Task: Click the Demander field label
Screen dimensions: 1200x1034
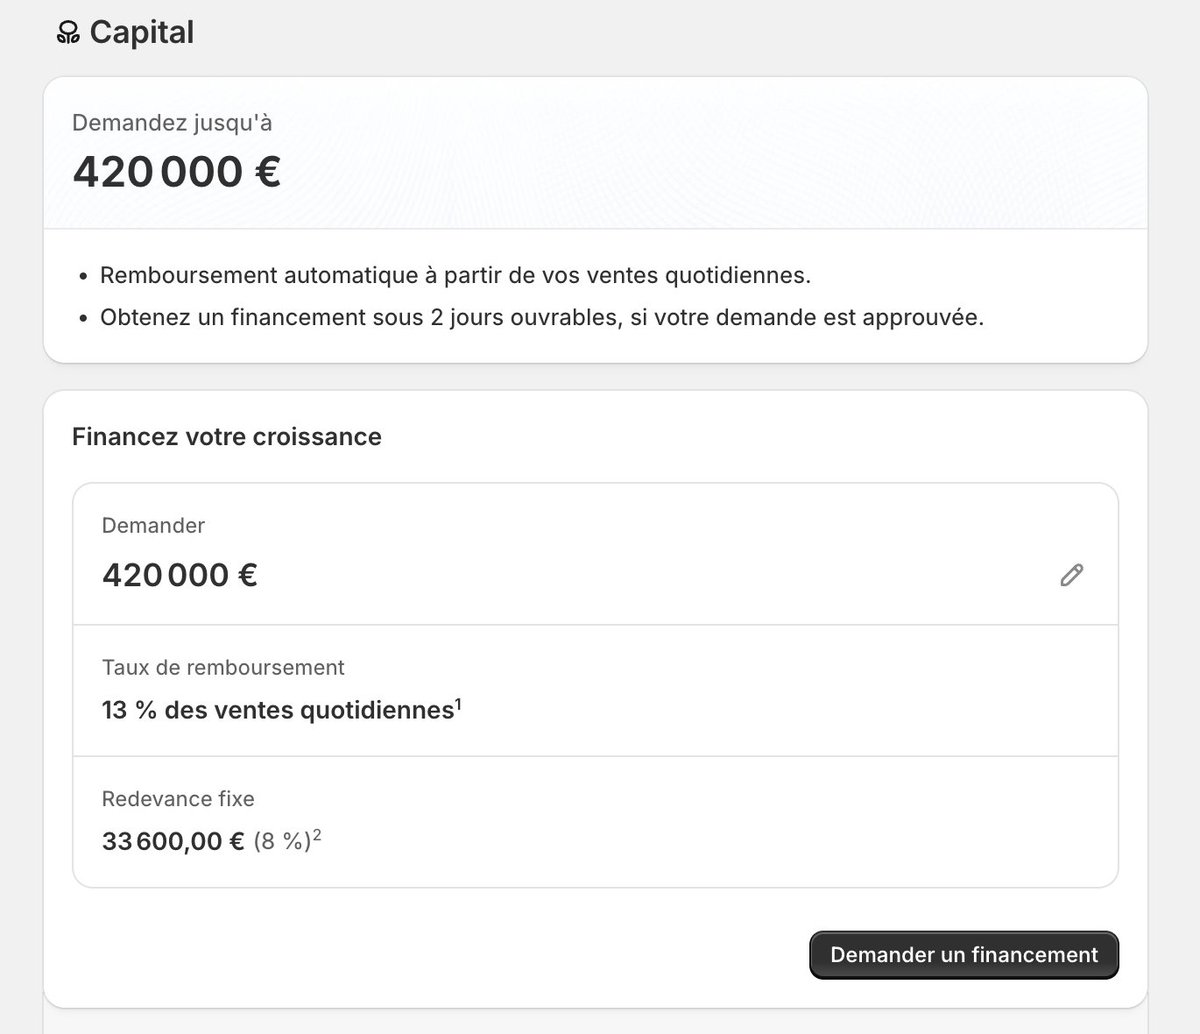Action: (x=153, y=525)
